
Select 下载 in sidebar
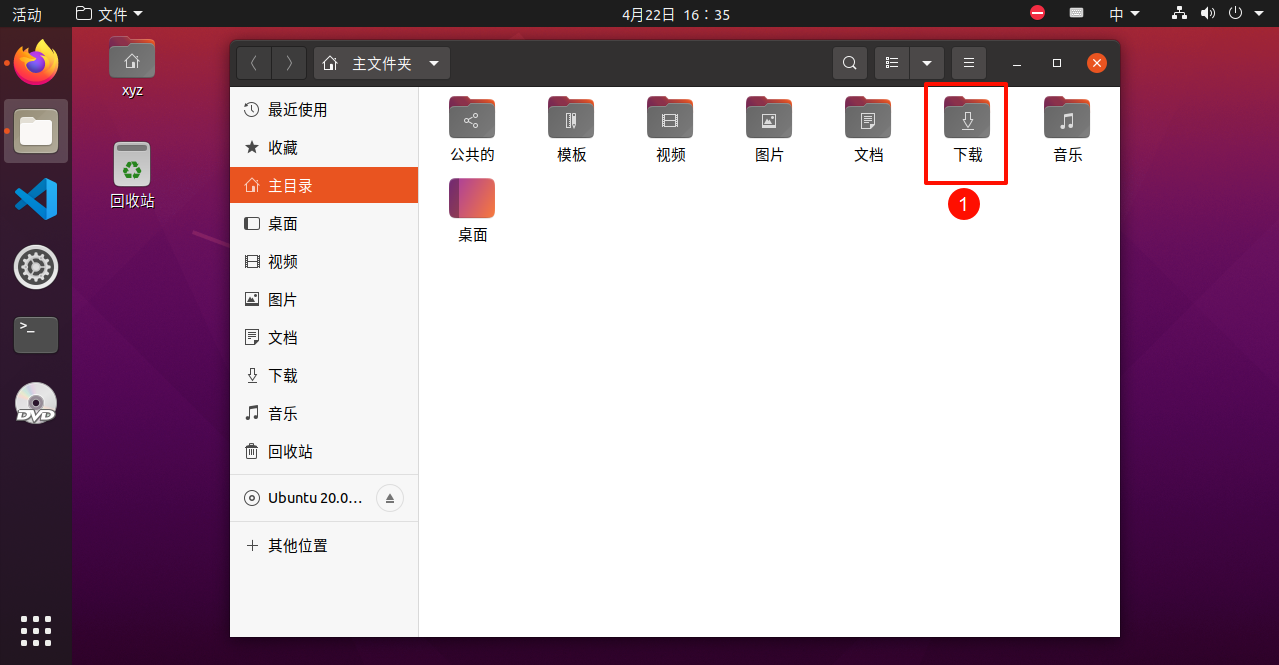(x=324, y=376)
